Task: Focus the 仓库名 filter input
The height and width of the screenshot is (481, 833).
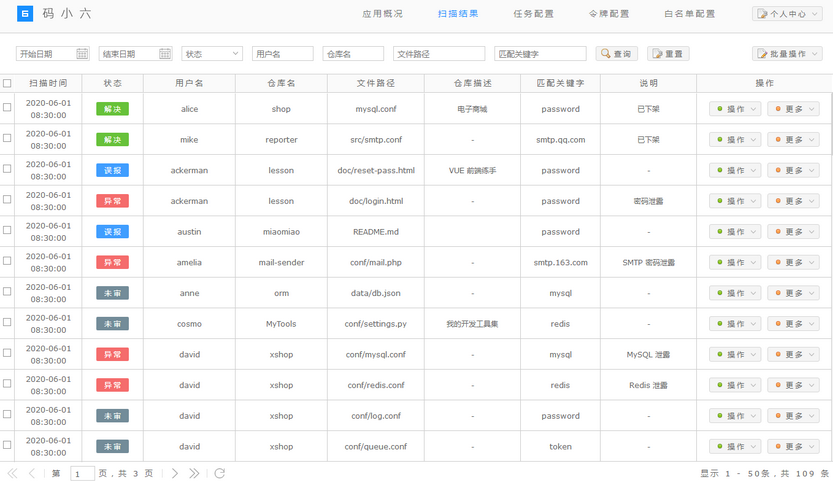Action: coord(353,54)
